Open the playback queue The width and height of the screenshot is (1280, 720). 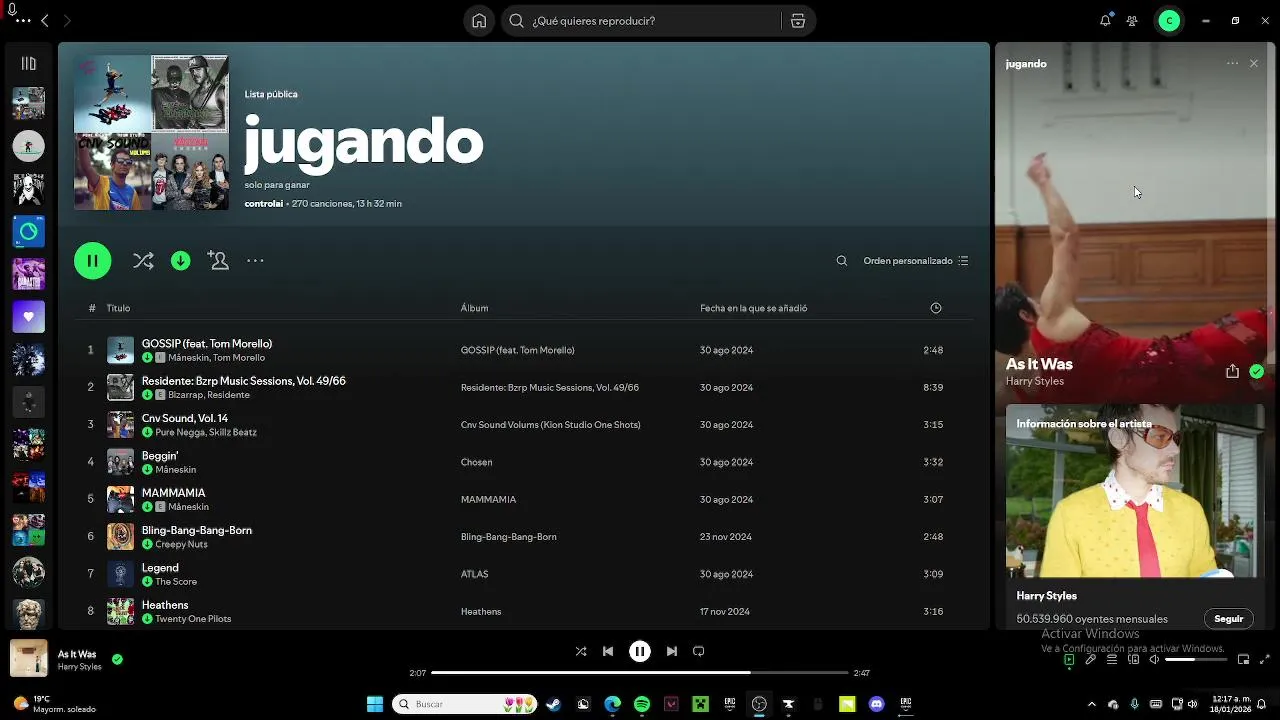[x=1112, y=660]
